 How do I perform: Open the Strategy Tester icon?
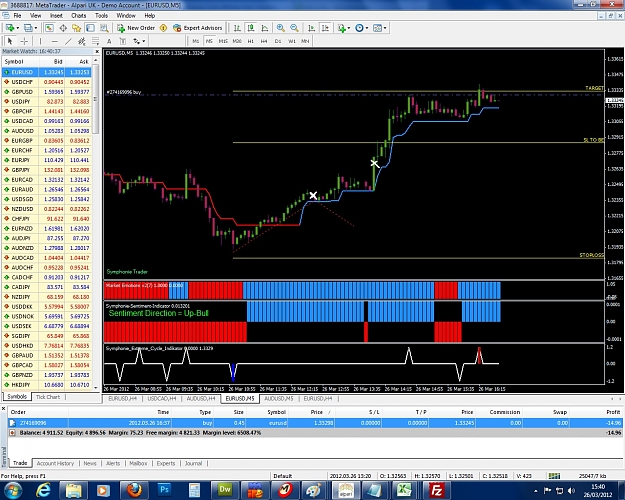(104, 28)
